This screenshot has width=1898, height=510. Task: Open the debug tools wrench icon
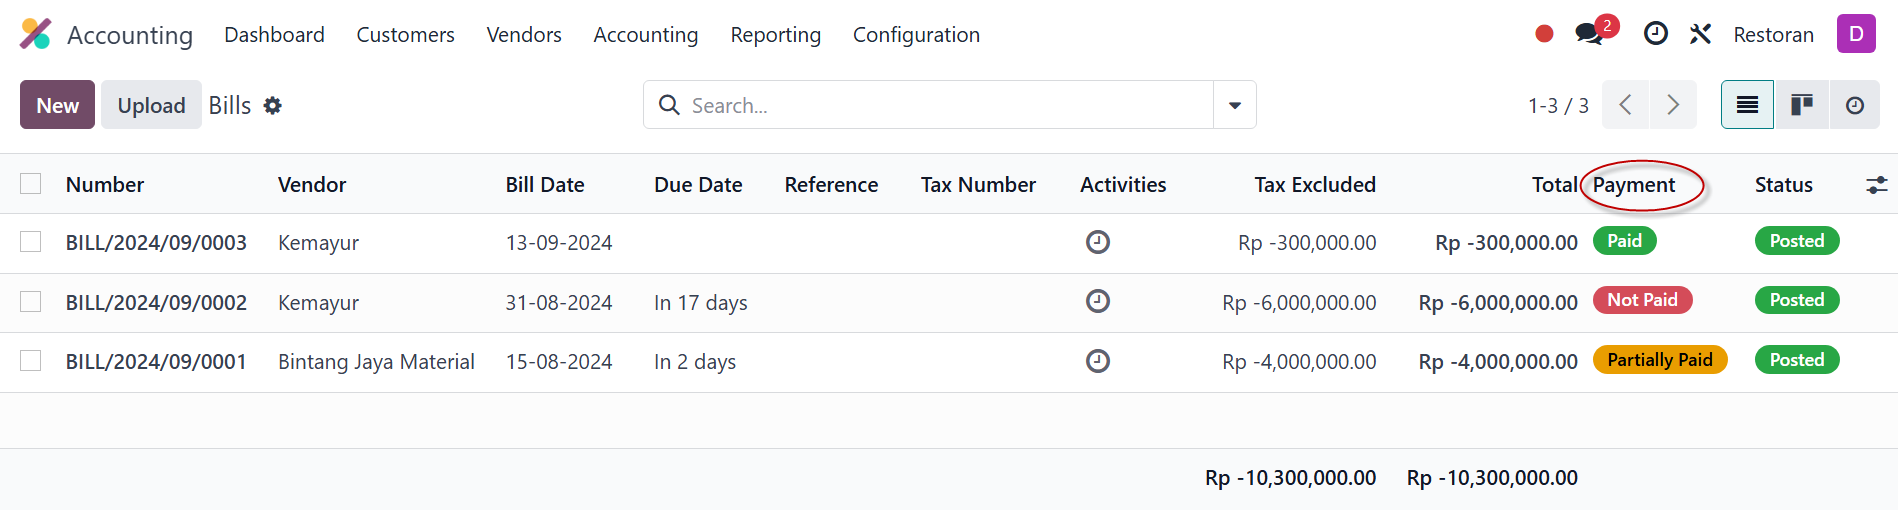click(1700, 34)
